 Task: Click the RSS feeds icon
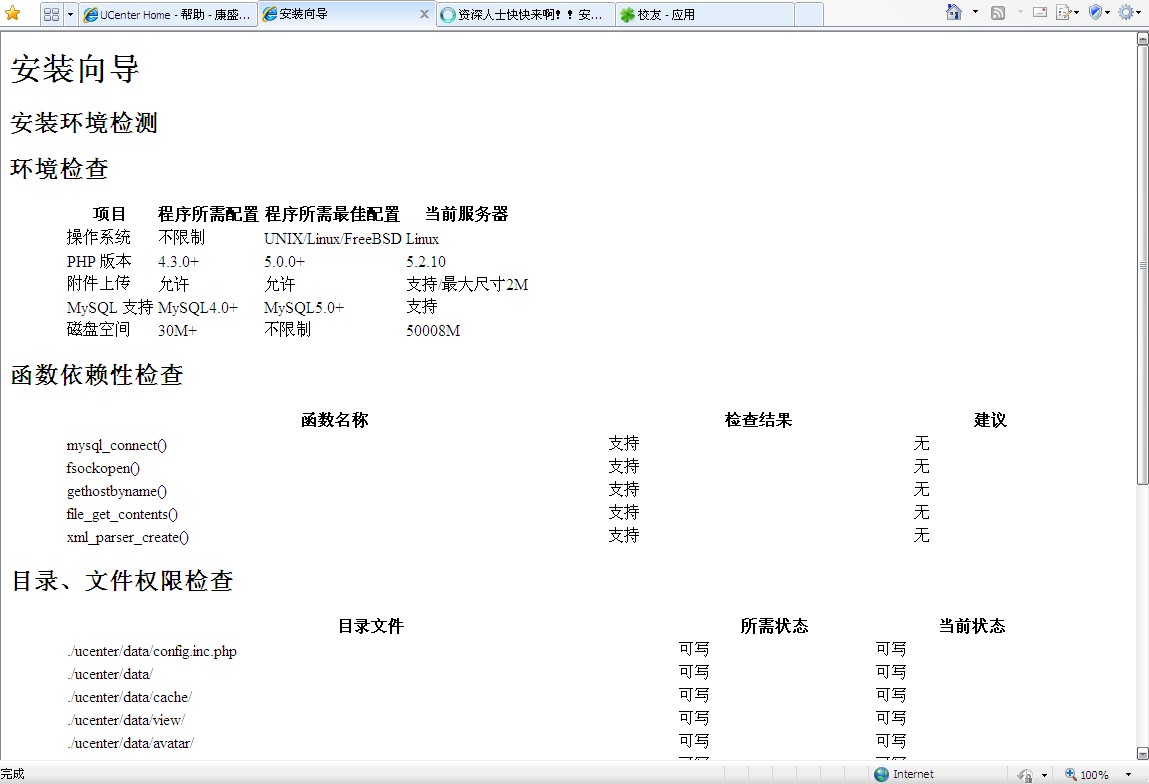tap(997, 12)
